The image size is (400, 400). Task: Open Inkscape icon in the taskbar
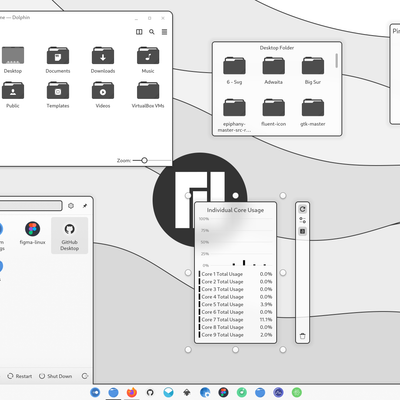coord(187,392)
